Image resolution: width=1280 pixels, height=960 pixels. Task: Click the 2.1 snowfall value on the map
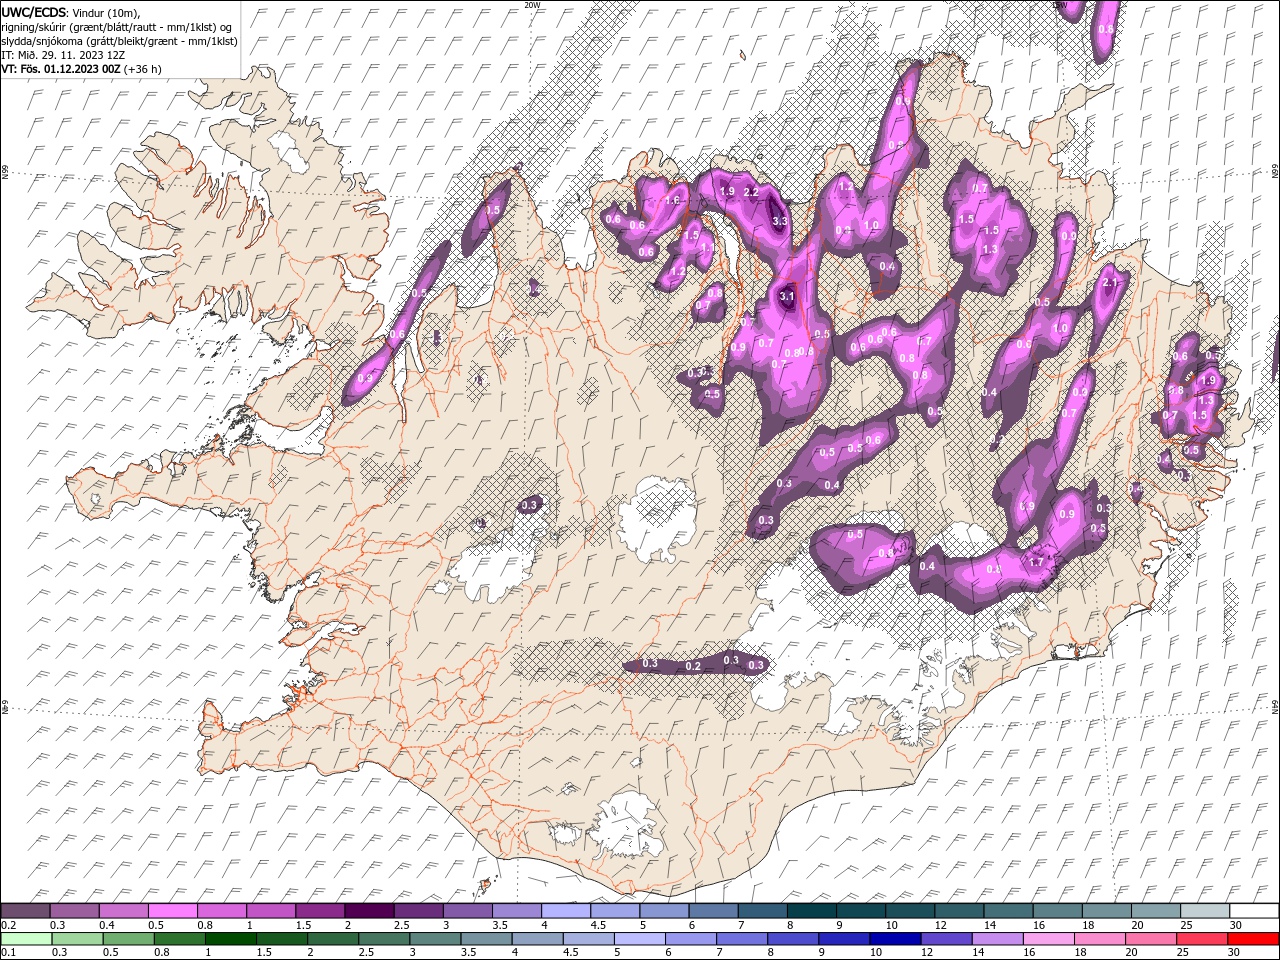[x=1109, y=283]
